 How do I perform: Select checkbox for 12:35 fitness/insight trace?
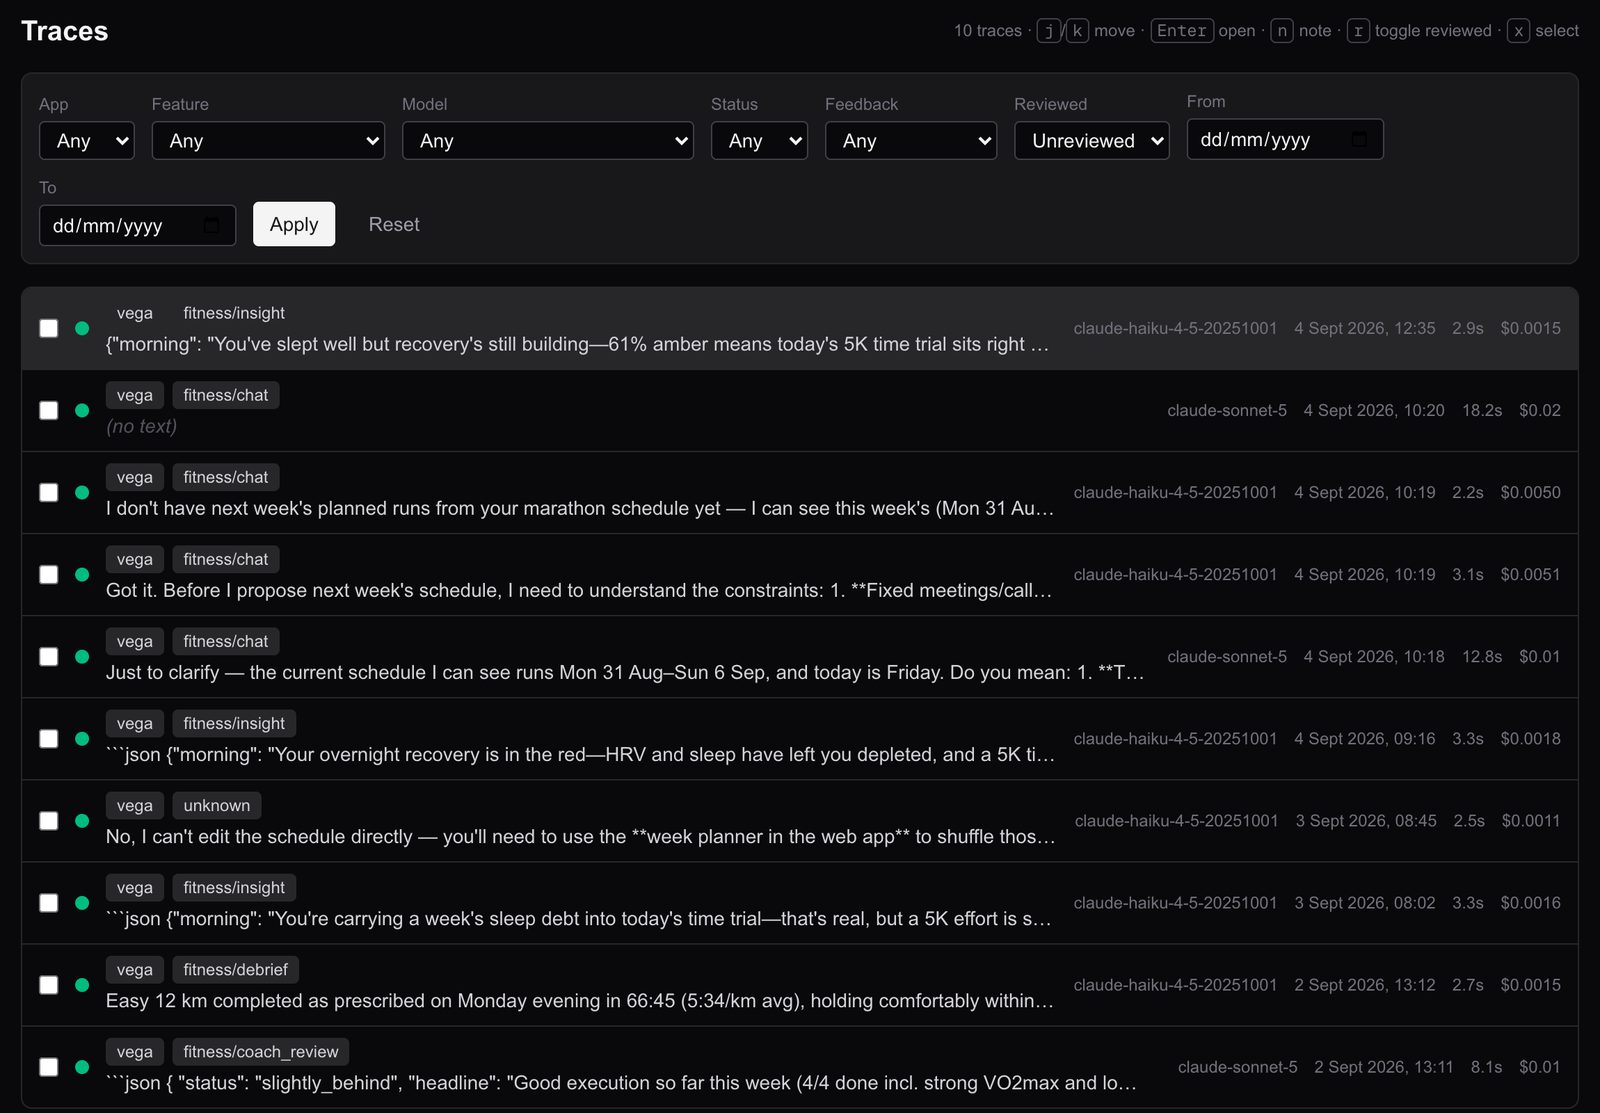click(48, 328)
